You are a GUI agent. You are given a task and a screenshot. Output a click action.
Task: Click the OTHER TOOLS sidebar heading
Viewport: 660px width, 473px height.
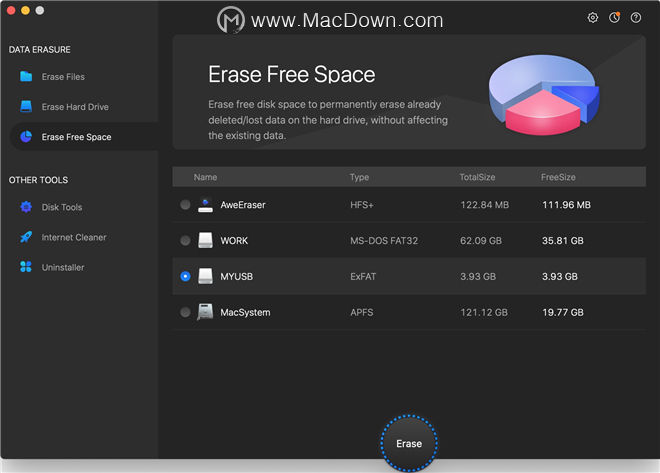[x=38, y=180]
